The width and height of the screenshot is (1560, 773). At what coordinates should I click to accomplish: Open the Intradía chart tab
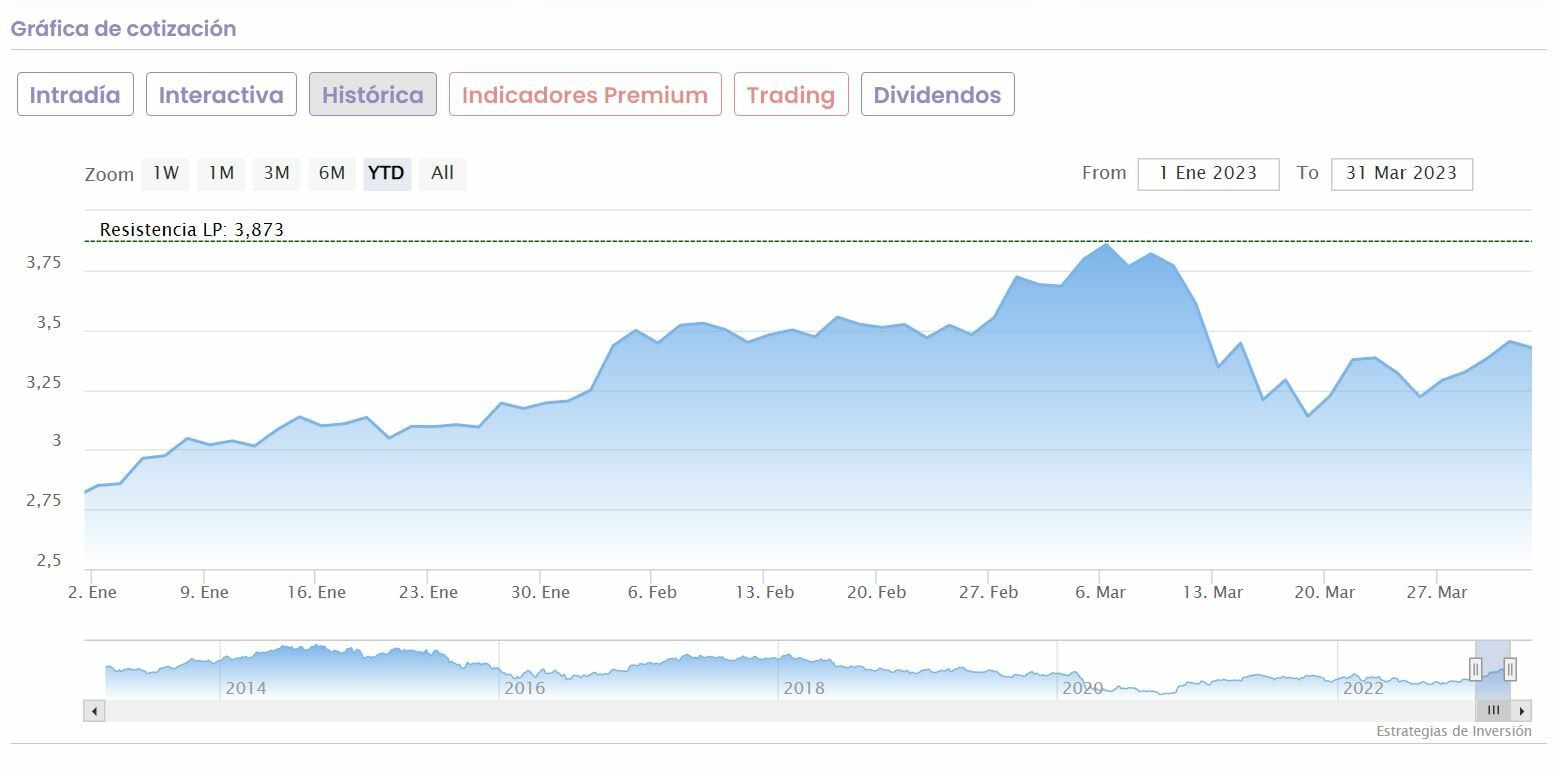click(x=75, y=95)
